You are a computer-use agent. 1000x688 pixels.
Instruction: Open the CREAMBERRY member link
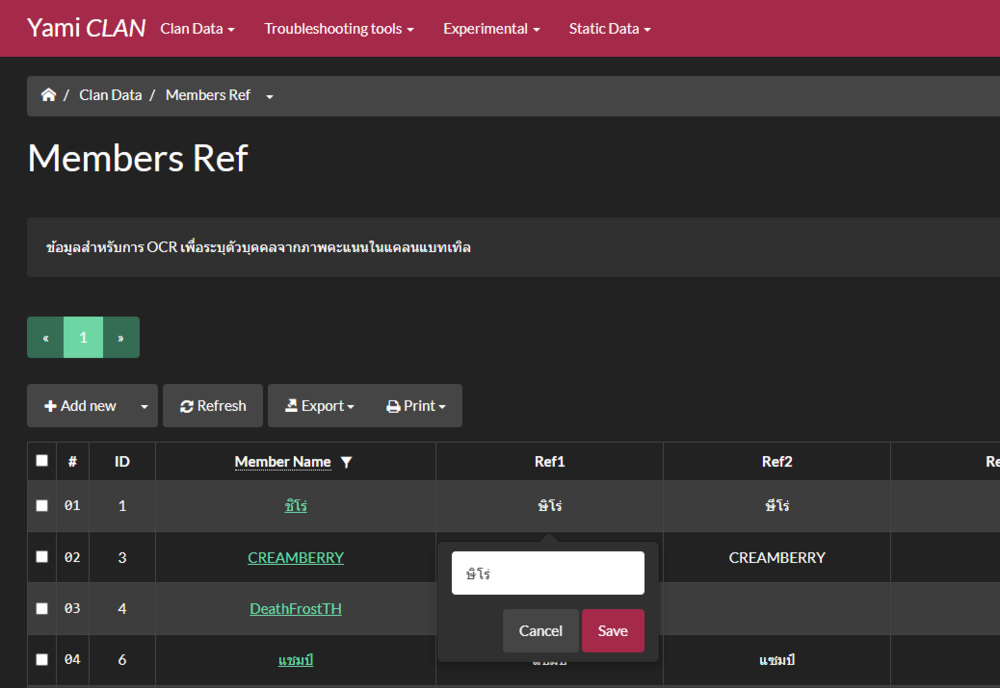click(x=296, y=558)
